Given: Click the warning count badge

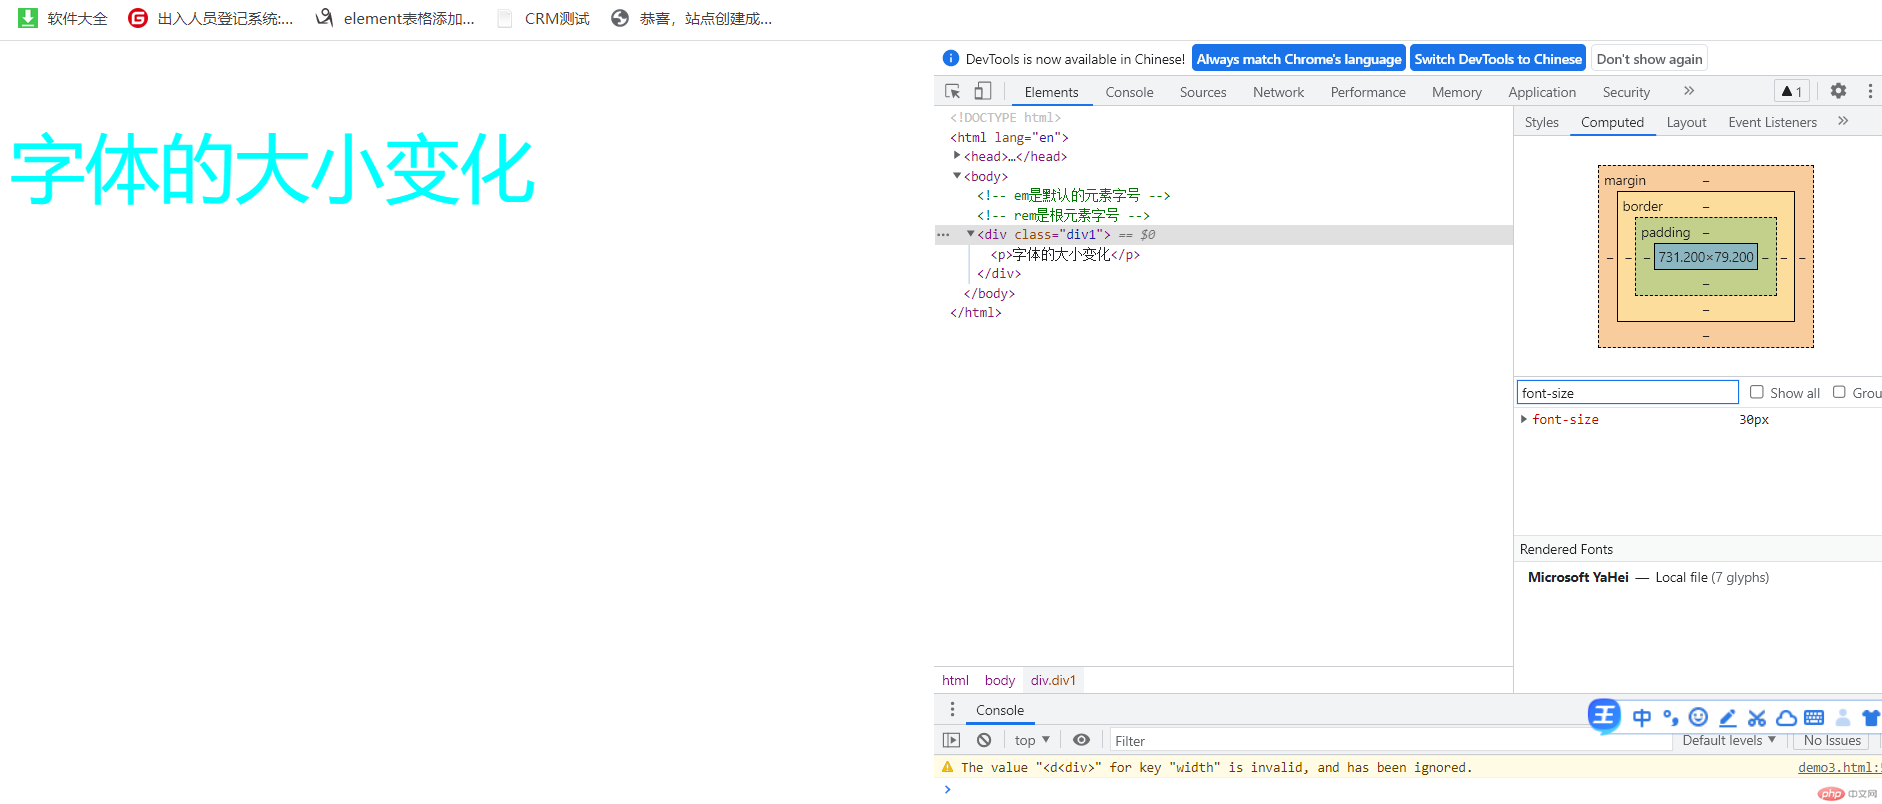Looking at the screenshot, I should 1792,91.
